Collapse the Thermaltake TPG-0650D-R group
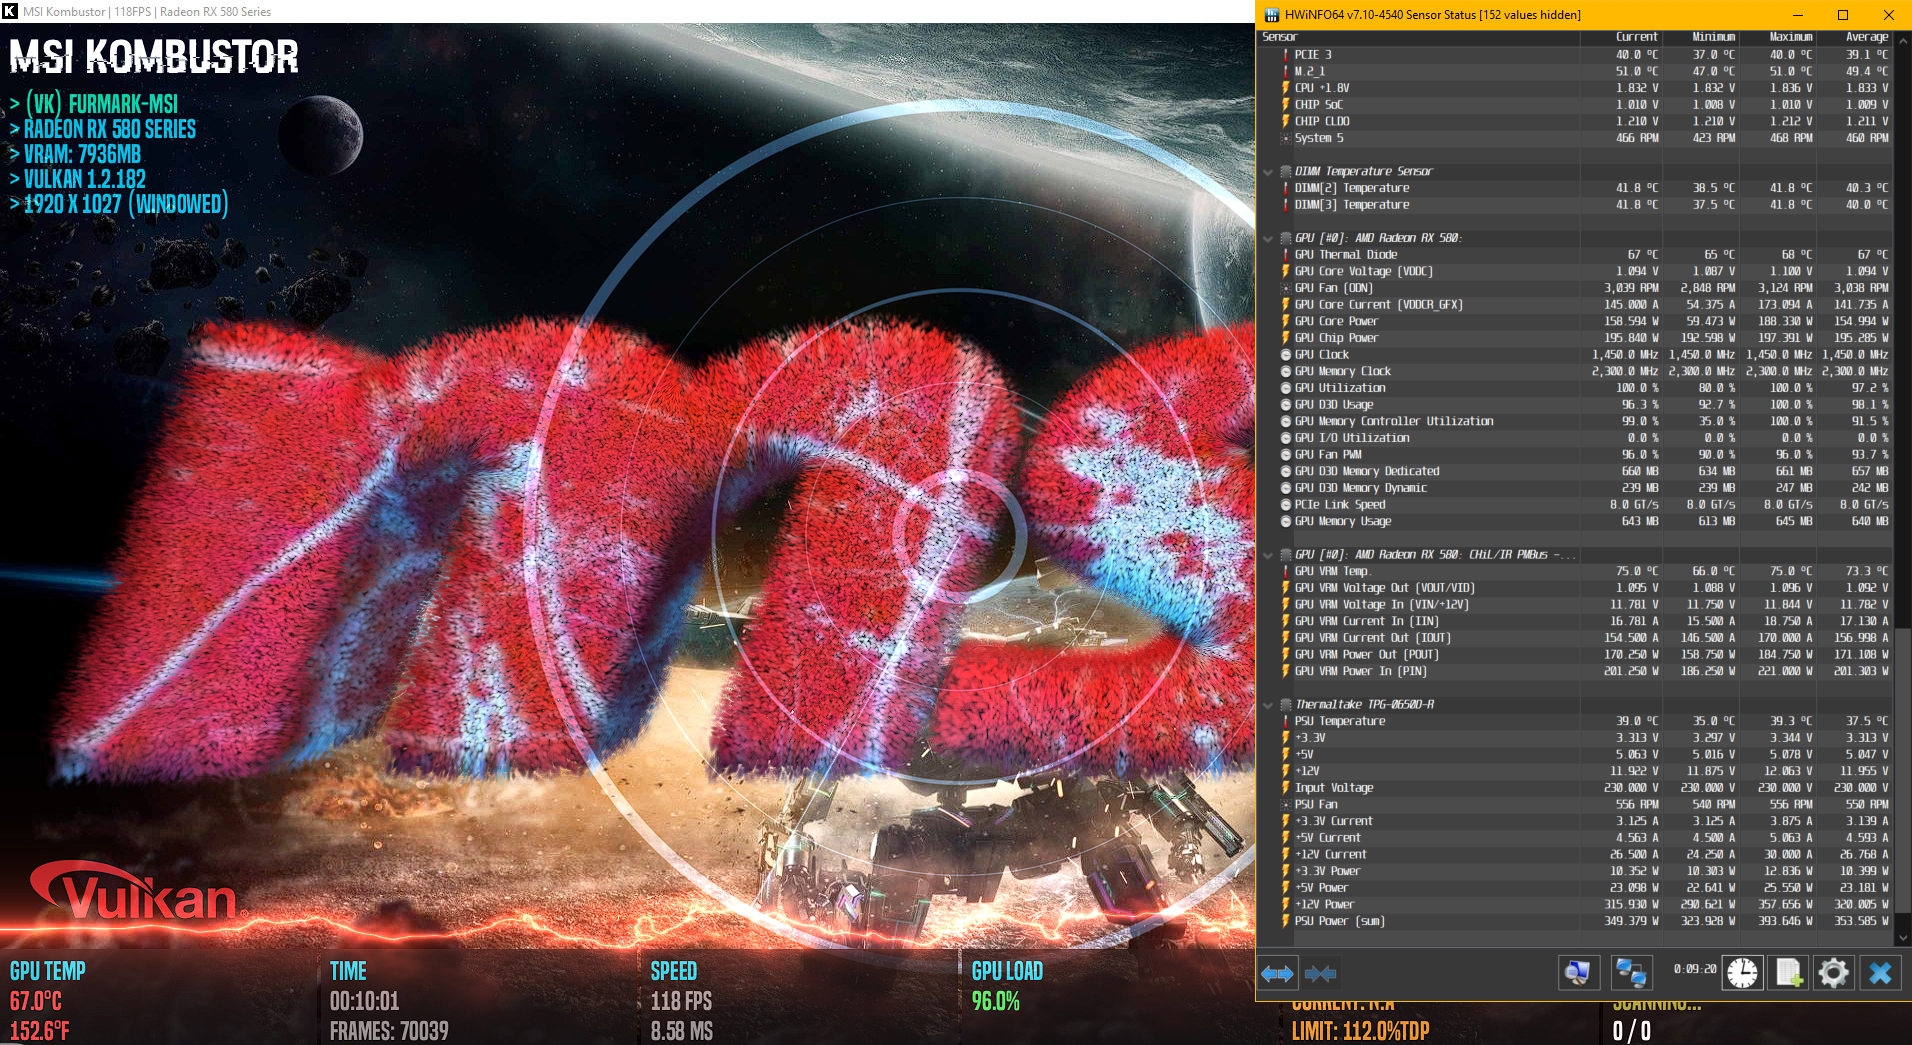 (1268, 705)
